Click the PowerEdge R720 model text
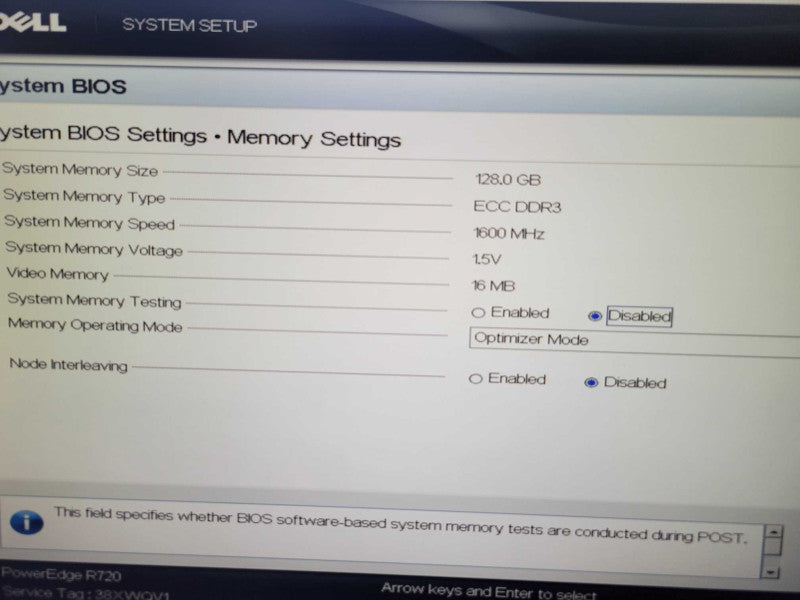800x600 pixels. (x=61, y=575)
